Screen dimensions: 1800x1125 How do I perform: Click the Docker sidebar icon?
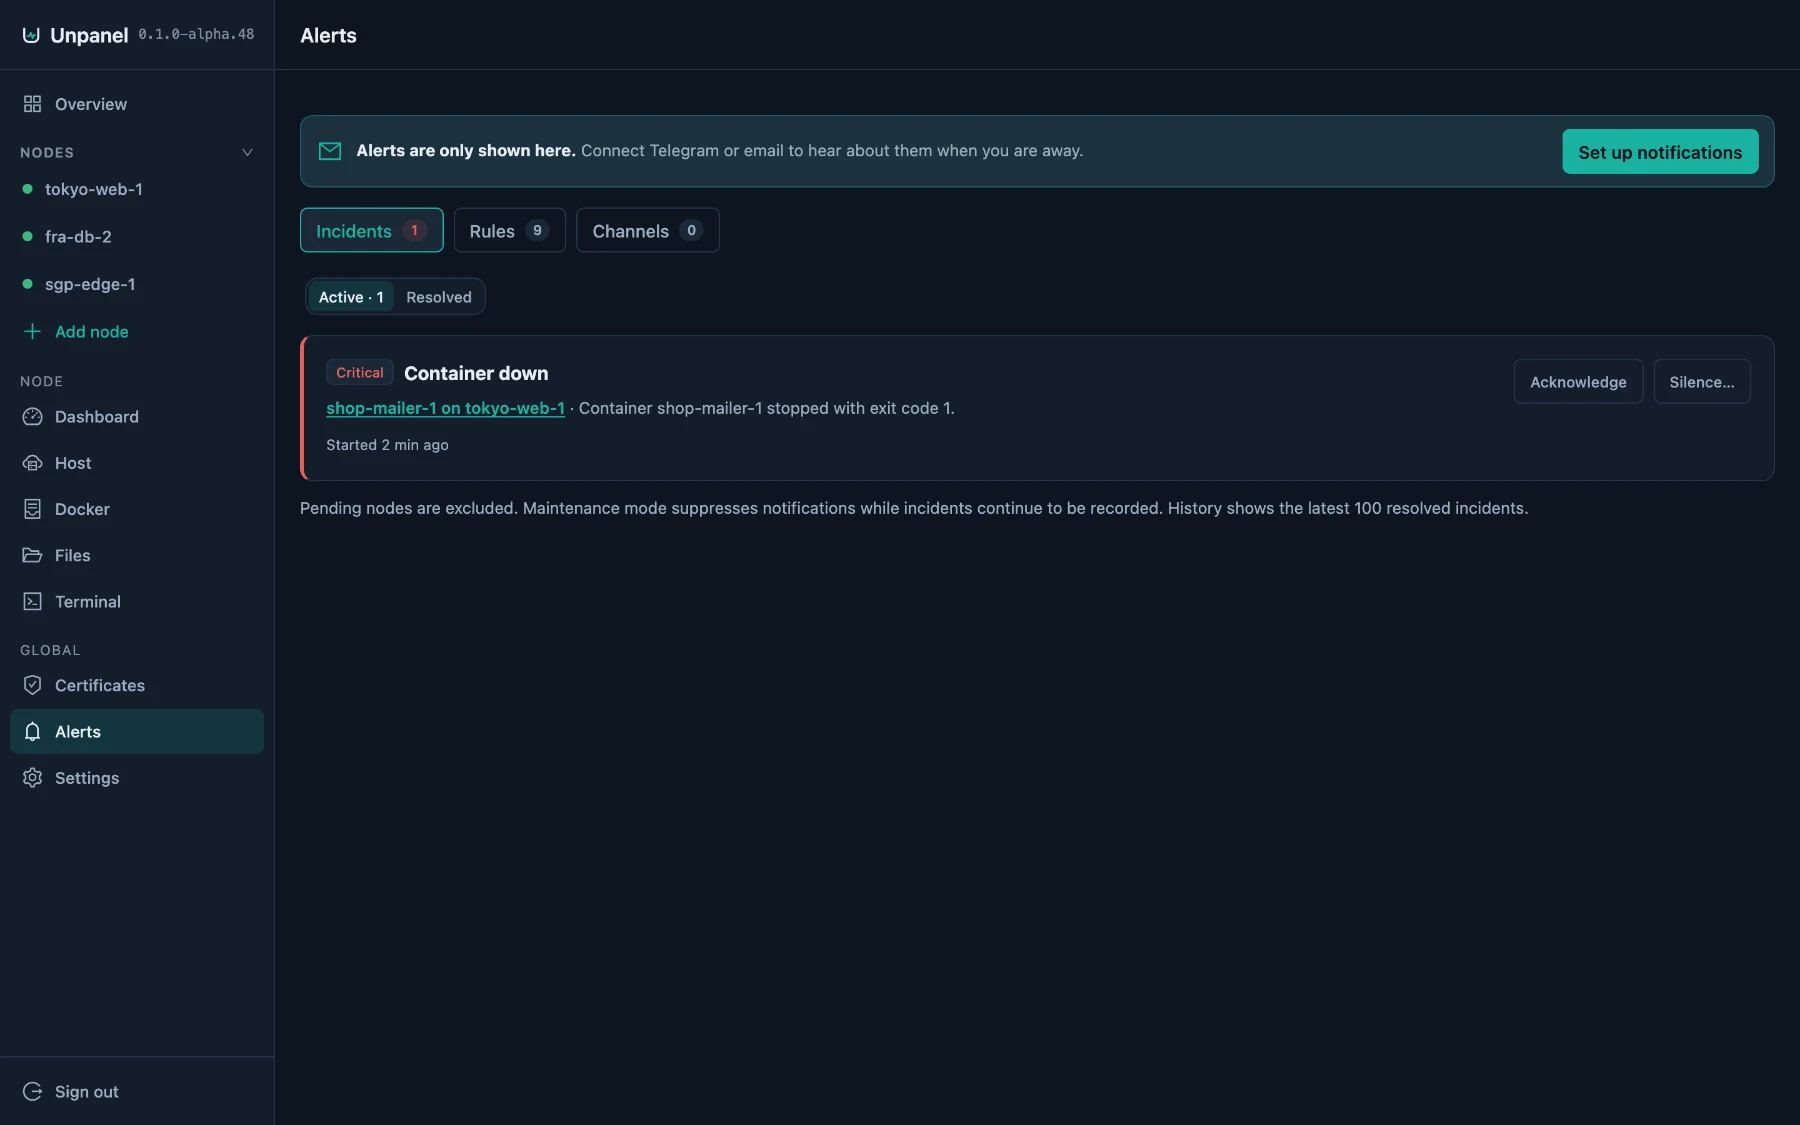[32, 509]
